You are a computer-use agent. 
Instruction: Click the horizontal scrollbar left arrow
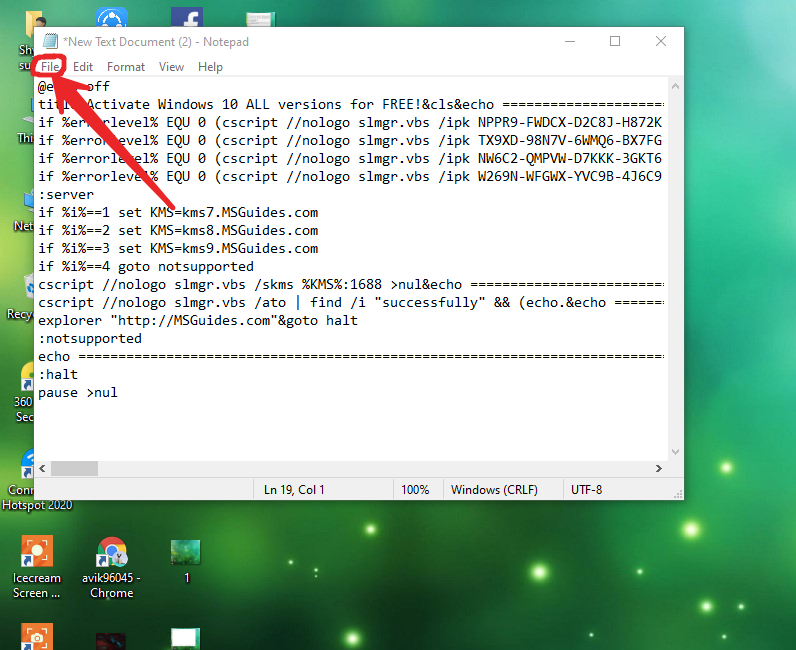(43, 468)
